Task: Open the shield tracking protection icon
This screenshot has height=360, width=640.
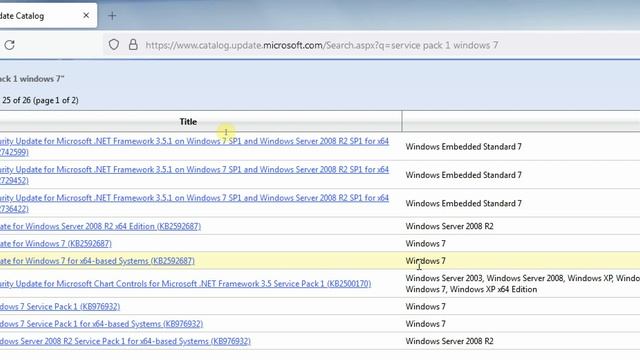Action: click(x=114, y=45)
